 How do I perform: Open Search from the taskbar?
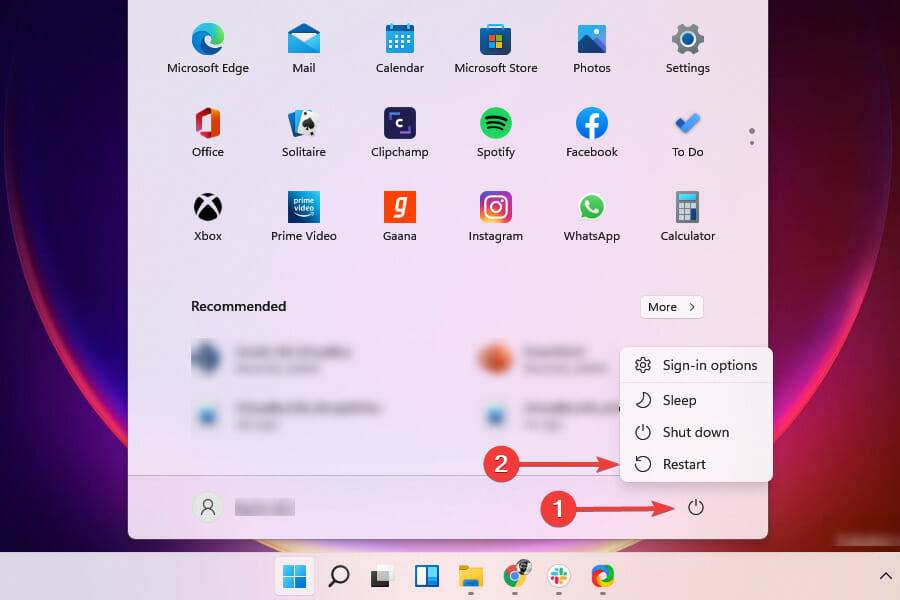point(339,576)
